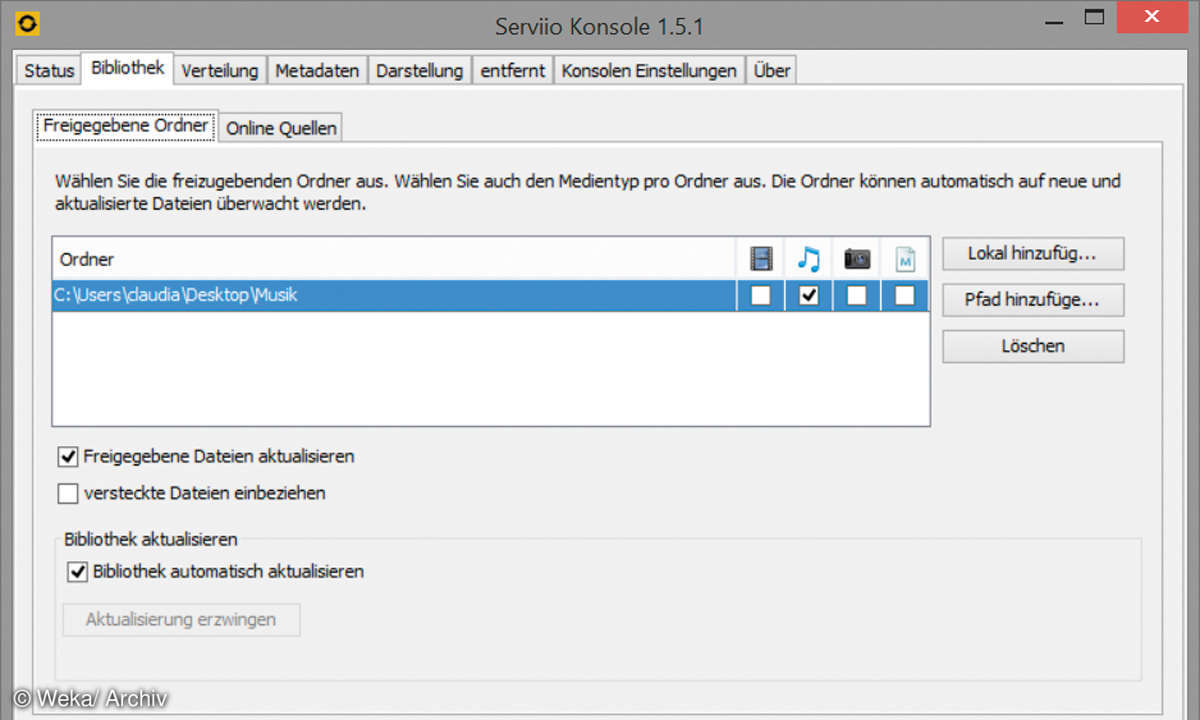The height and width of the screenshot is (720, 1200).
Task: Toggle Bibliothek automatisch aktualisieren
Action: 77,573
